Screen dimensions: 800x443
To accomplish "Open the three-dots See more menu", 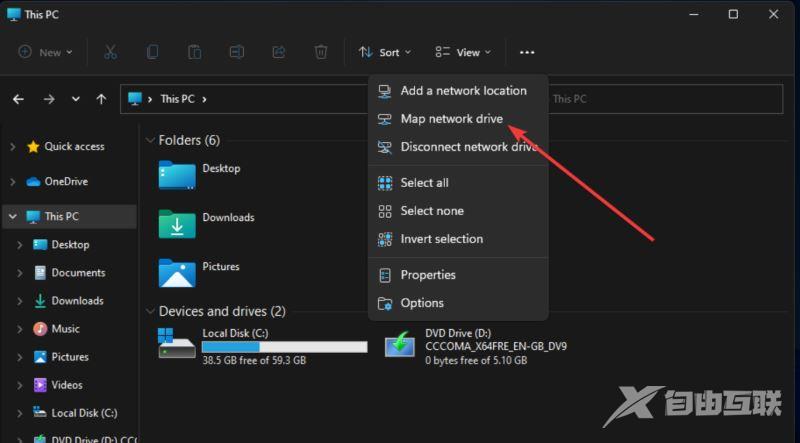I will (527, 53).
